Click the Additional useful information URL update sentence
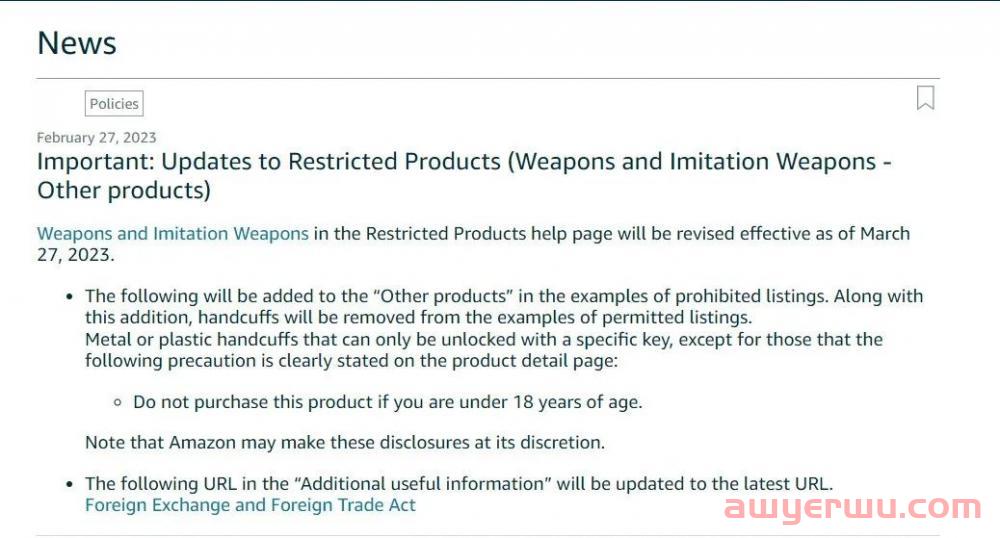1000x538 pixels. click(x=459, y=484)
